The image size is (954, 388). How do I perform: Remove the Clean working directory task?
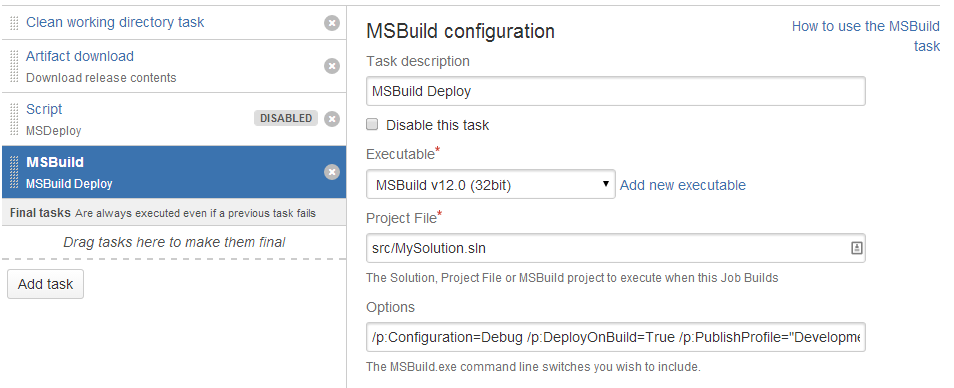tap(332, 23)
